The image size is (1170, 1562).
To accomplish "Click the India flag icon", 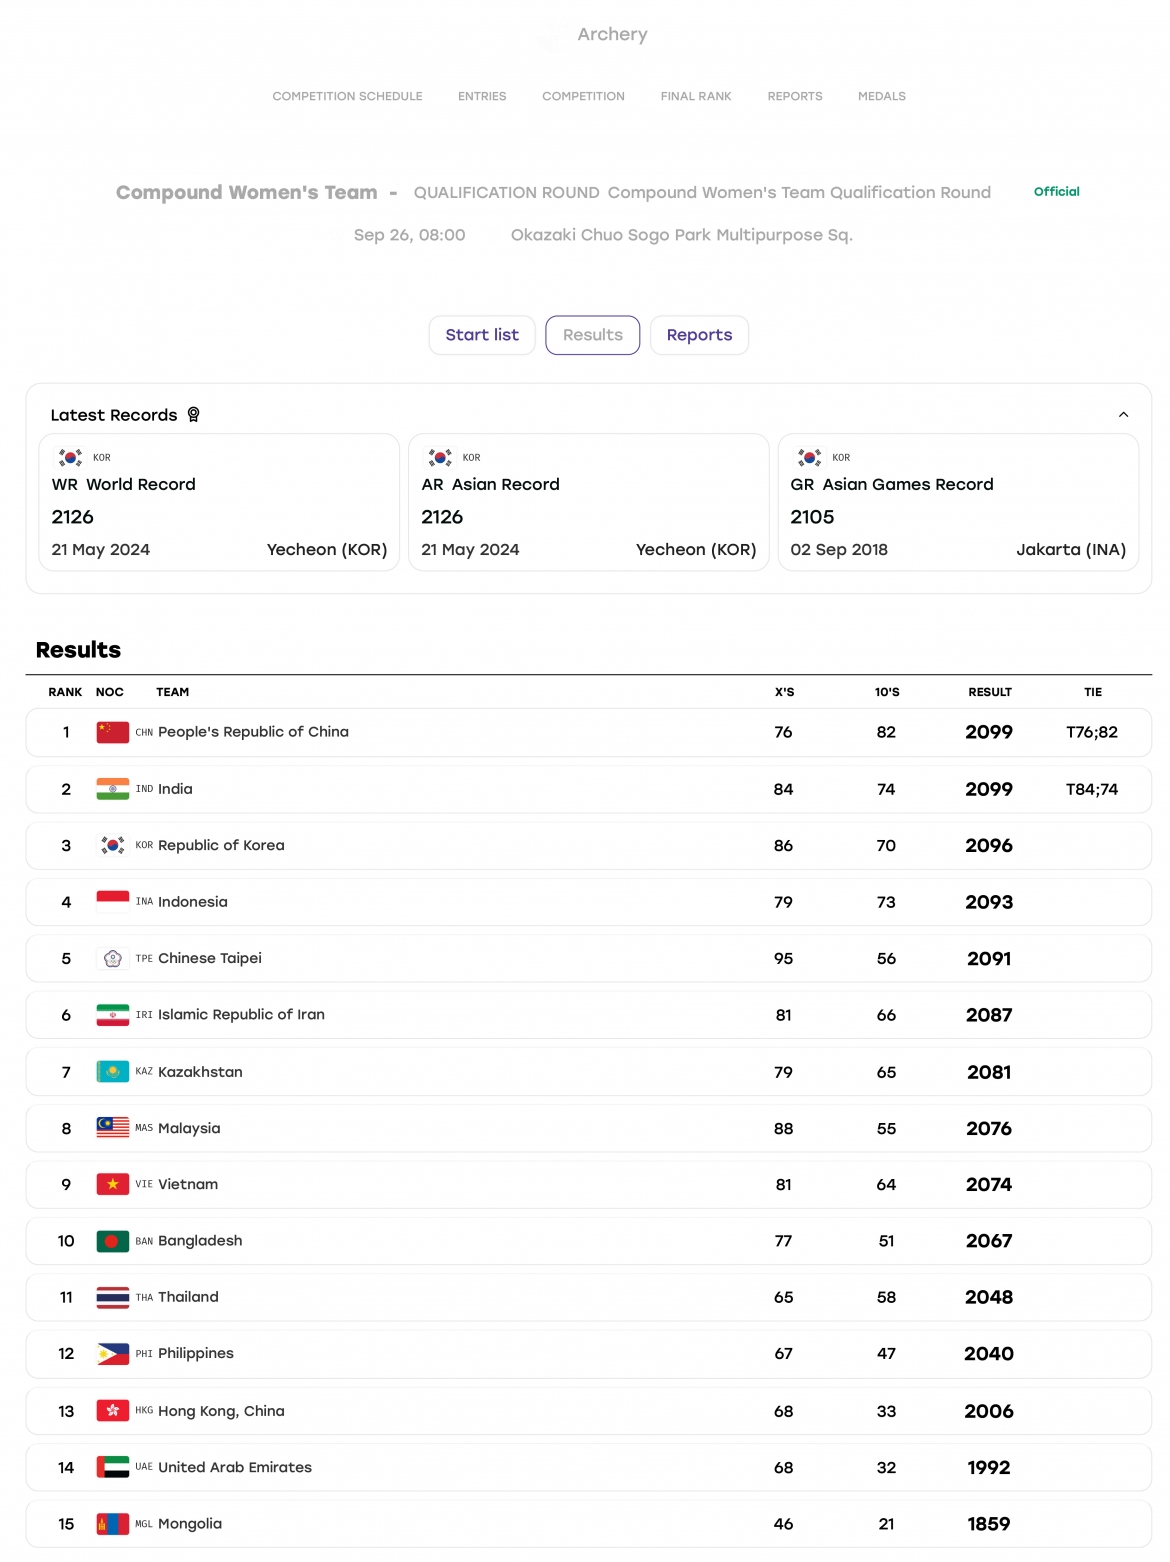I will pos(113,789).
